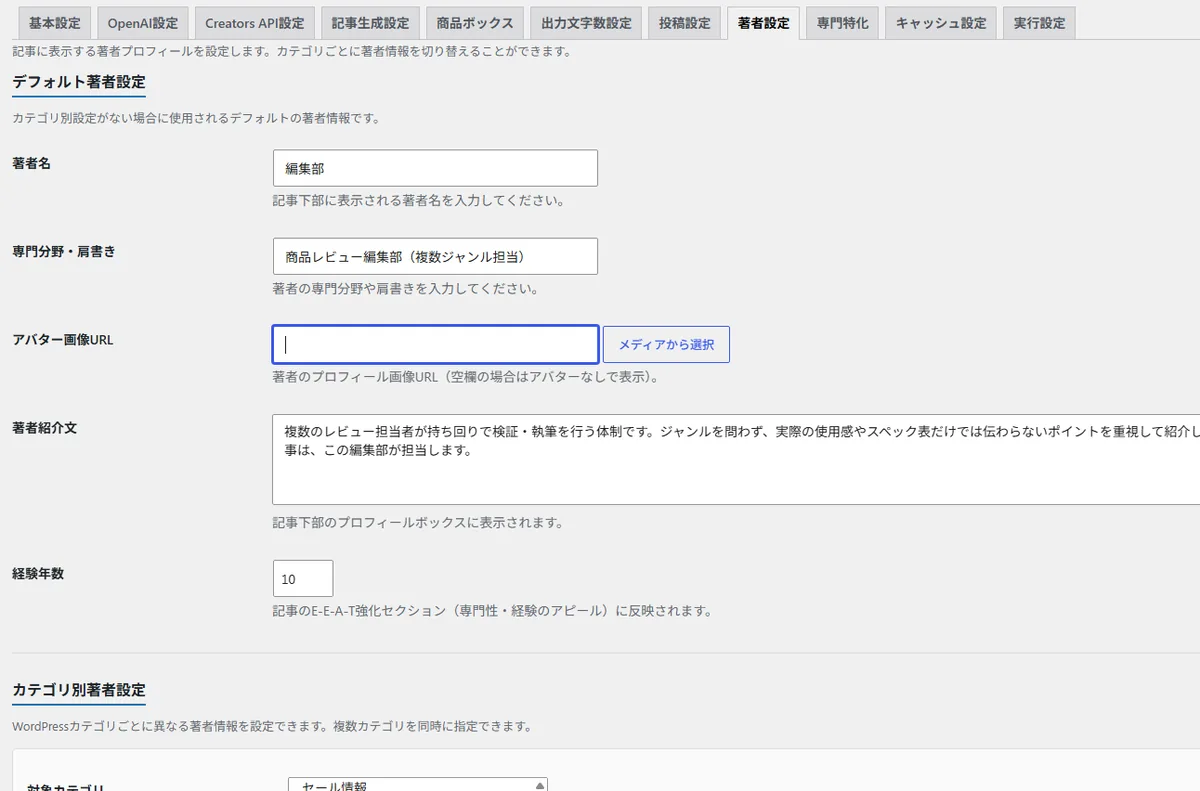The height and width of the screenshot is (791, 1200).
Task: Click the hint 著者の専門分野や肩書きを入力してください。
Action: click(406, 289)
